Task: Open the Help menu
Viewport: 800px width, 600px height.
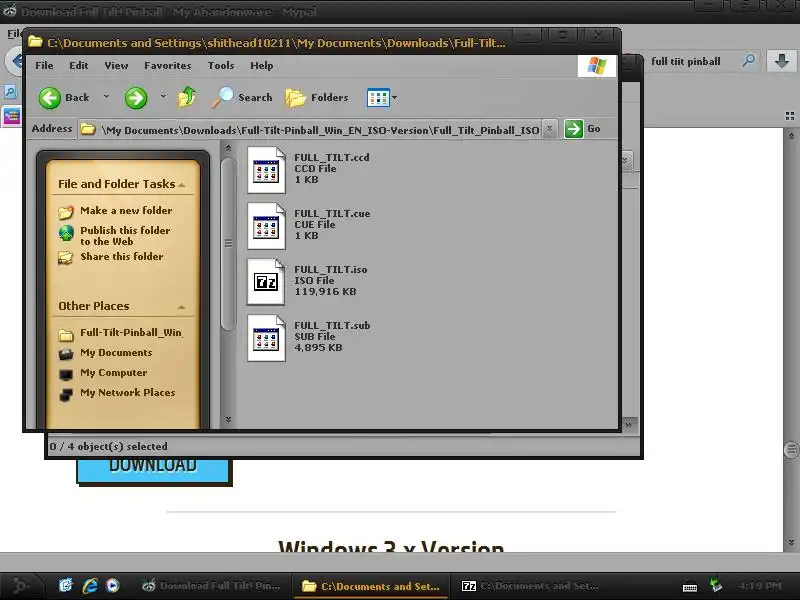Action: coord(261,65)
